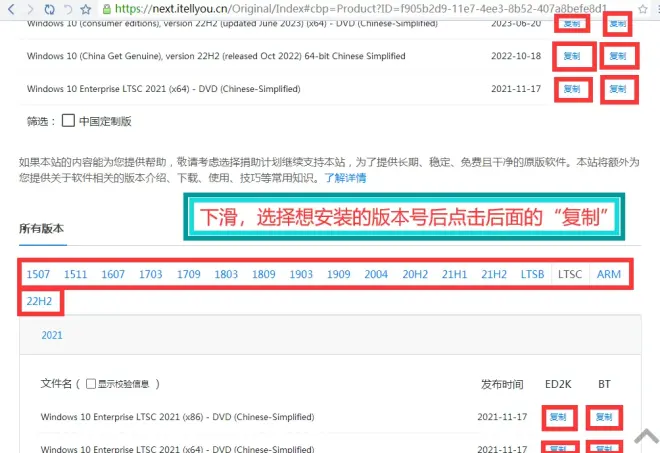This screenshot has width=660, height=453.
Task: Select the LTSB version tab
Action: tap(532, 274)
